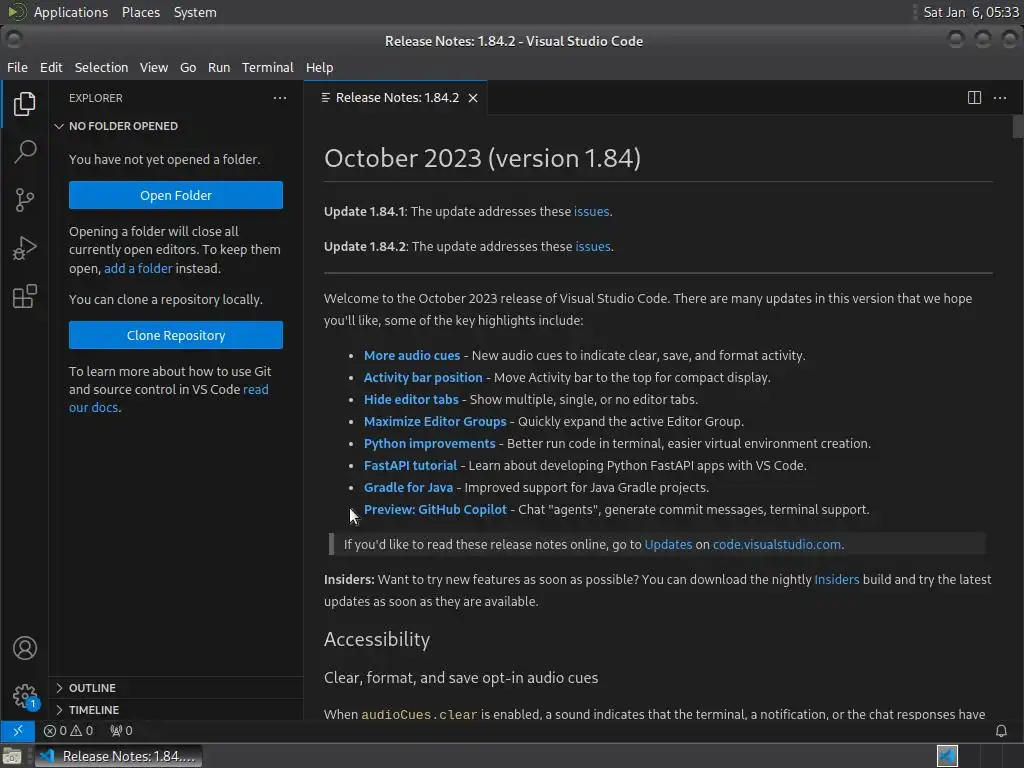Click the Open Folder button
1024x768 pixels.
[x=176, y=195]
